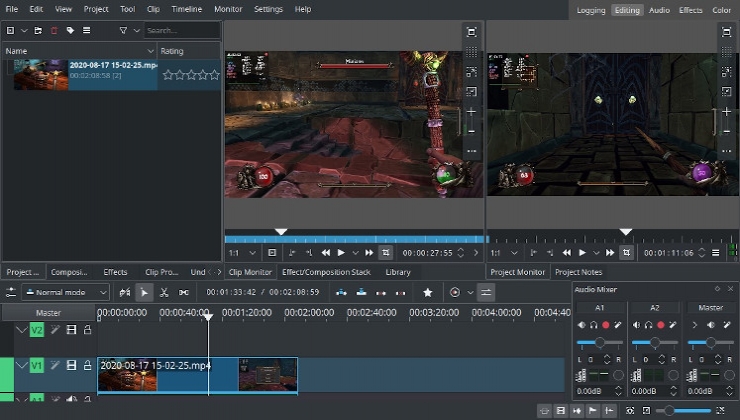Mute the Master channel in the Audio Mixer
The width and height of the screenshot is (740, 420).
[x=710, y=325]
